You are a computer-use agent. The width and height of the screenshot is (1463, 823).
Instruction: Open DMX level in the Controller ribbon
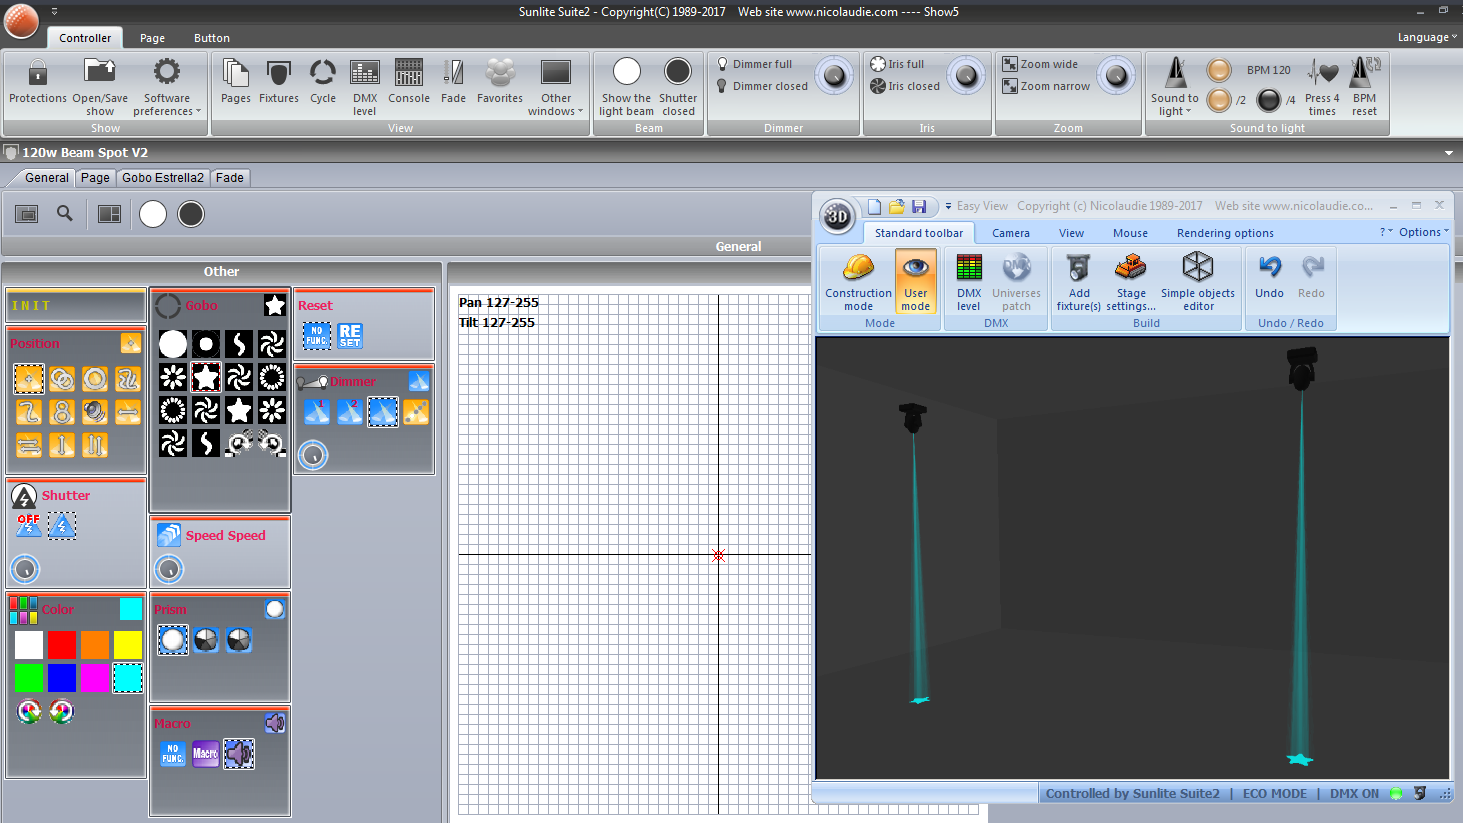[x=365, y=86]
